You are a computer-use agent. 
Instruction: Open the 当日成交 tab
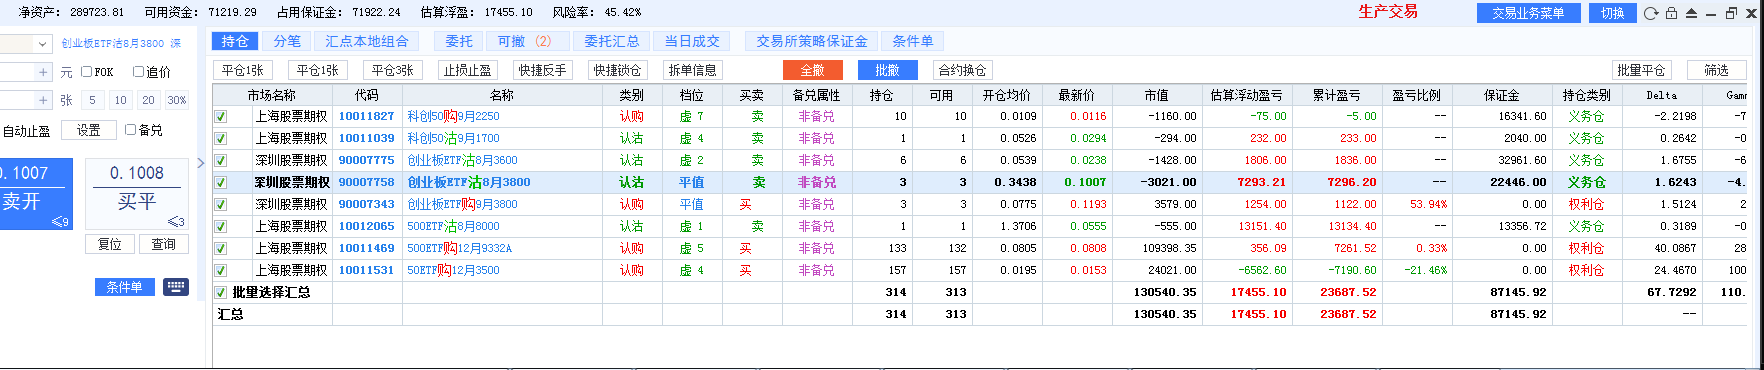[x=692, y=41]
